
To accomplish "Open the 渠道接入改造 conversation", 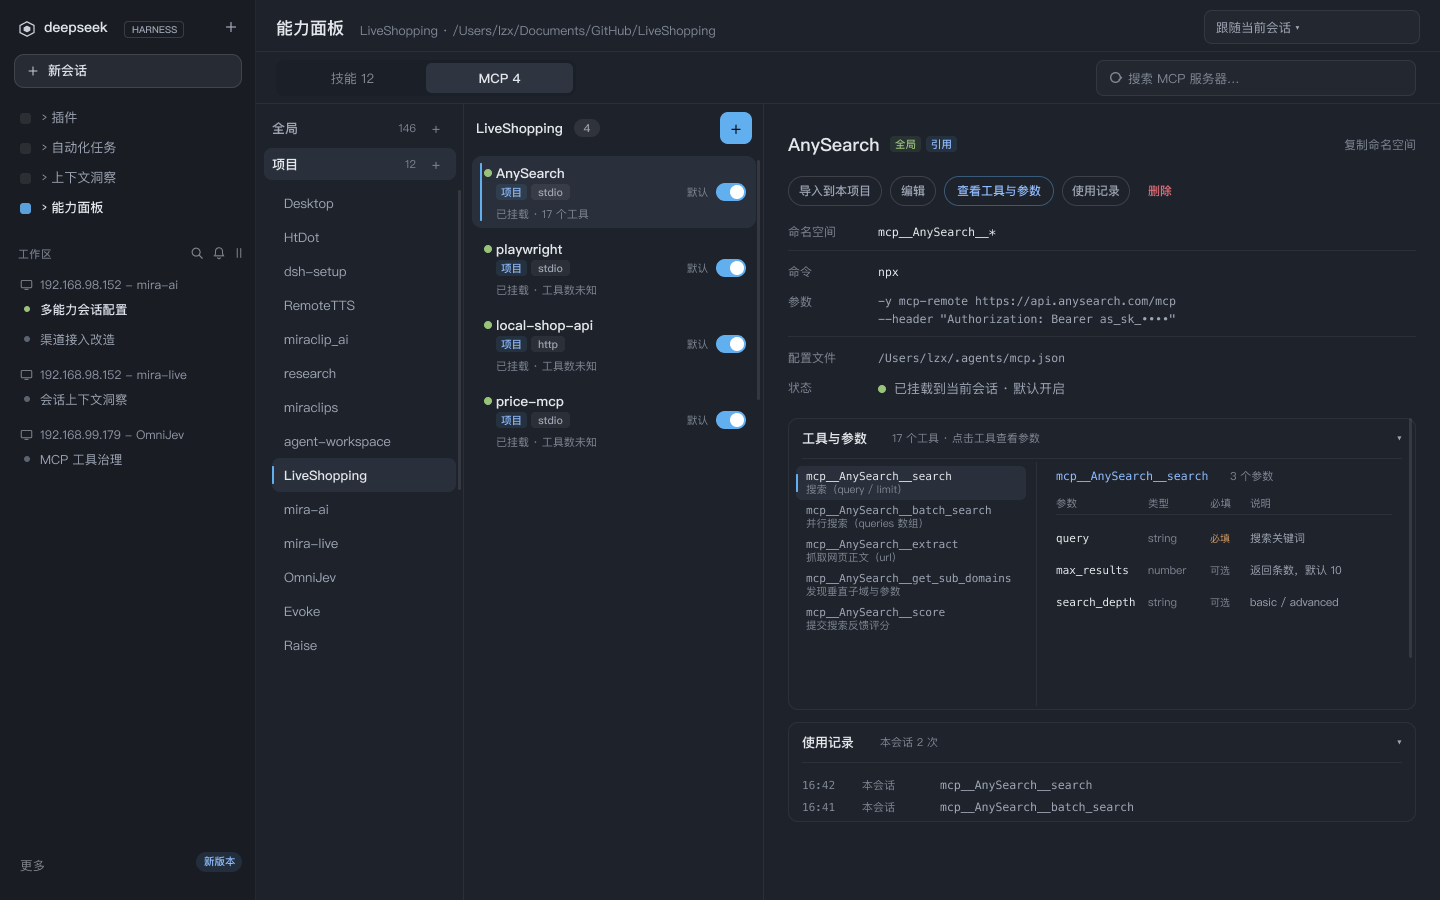I will (x=77, y=340).
